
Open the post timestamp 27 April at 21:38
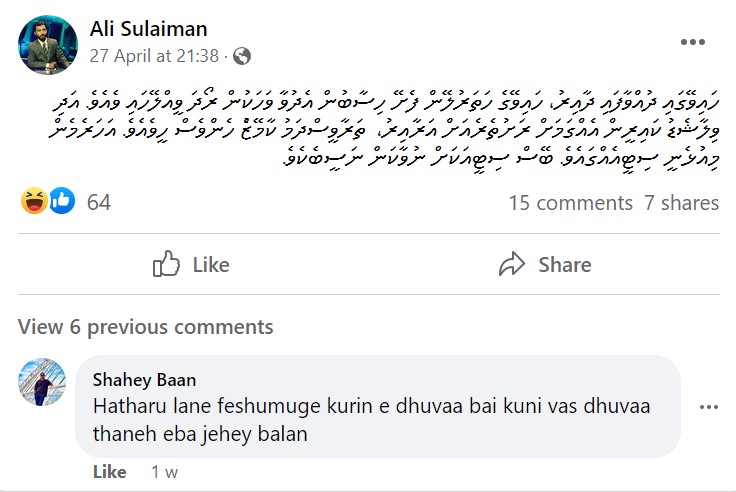pos(156,56)
